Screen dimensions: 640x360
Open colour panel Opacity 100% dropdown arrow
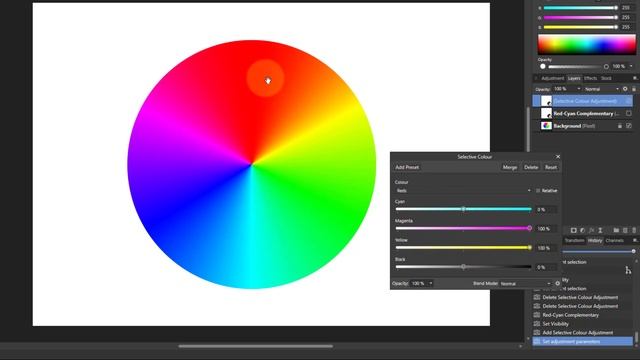pos(631,66)
